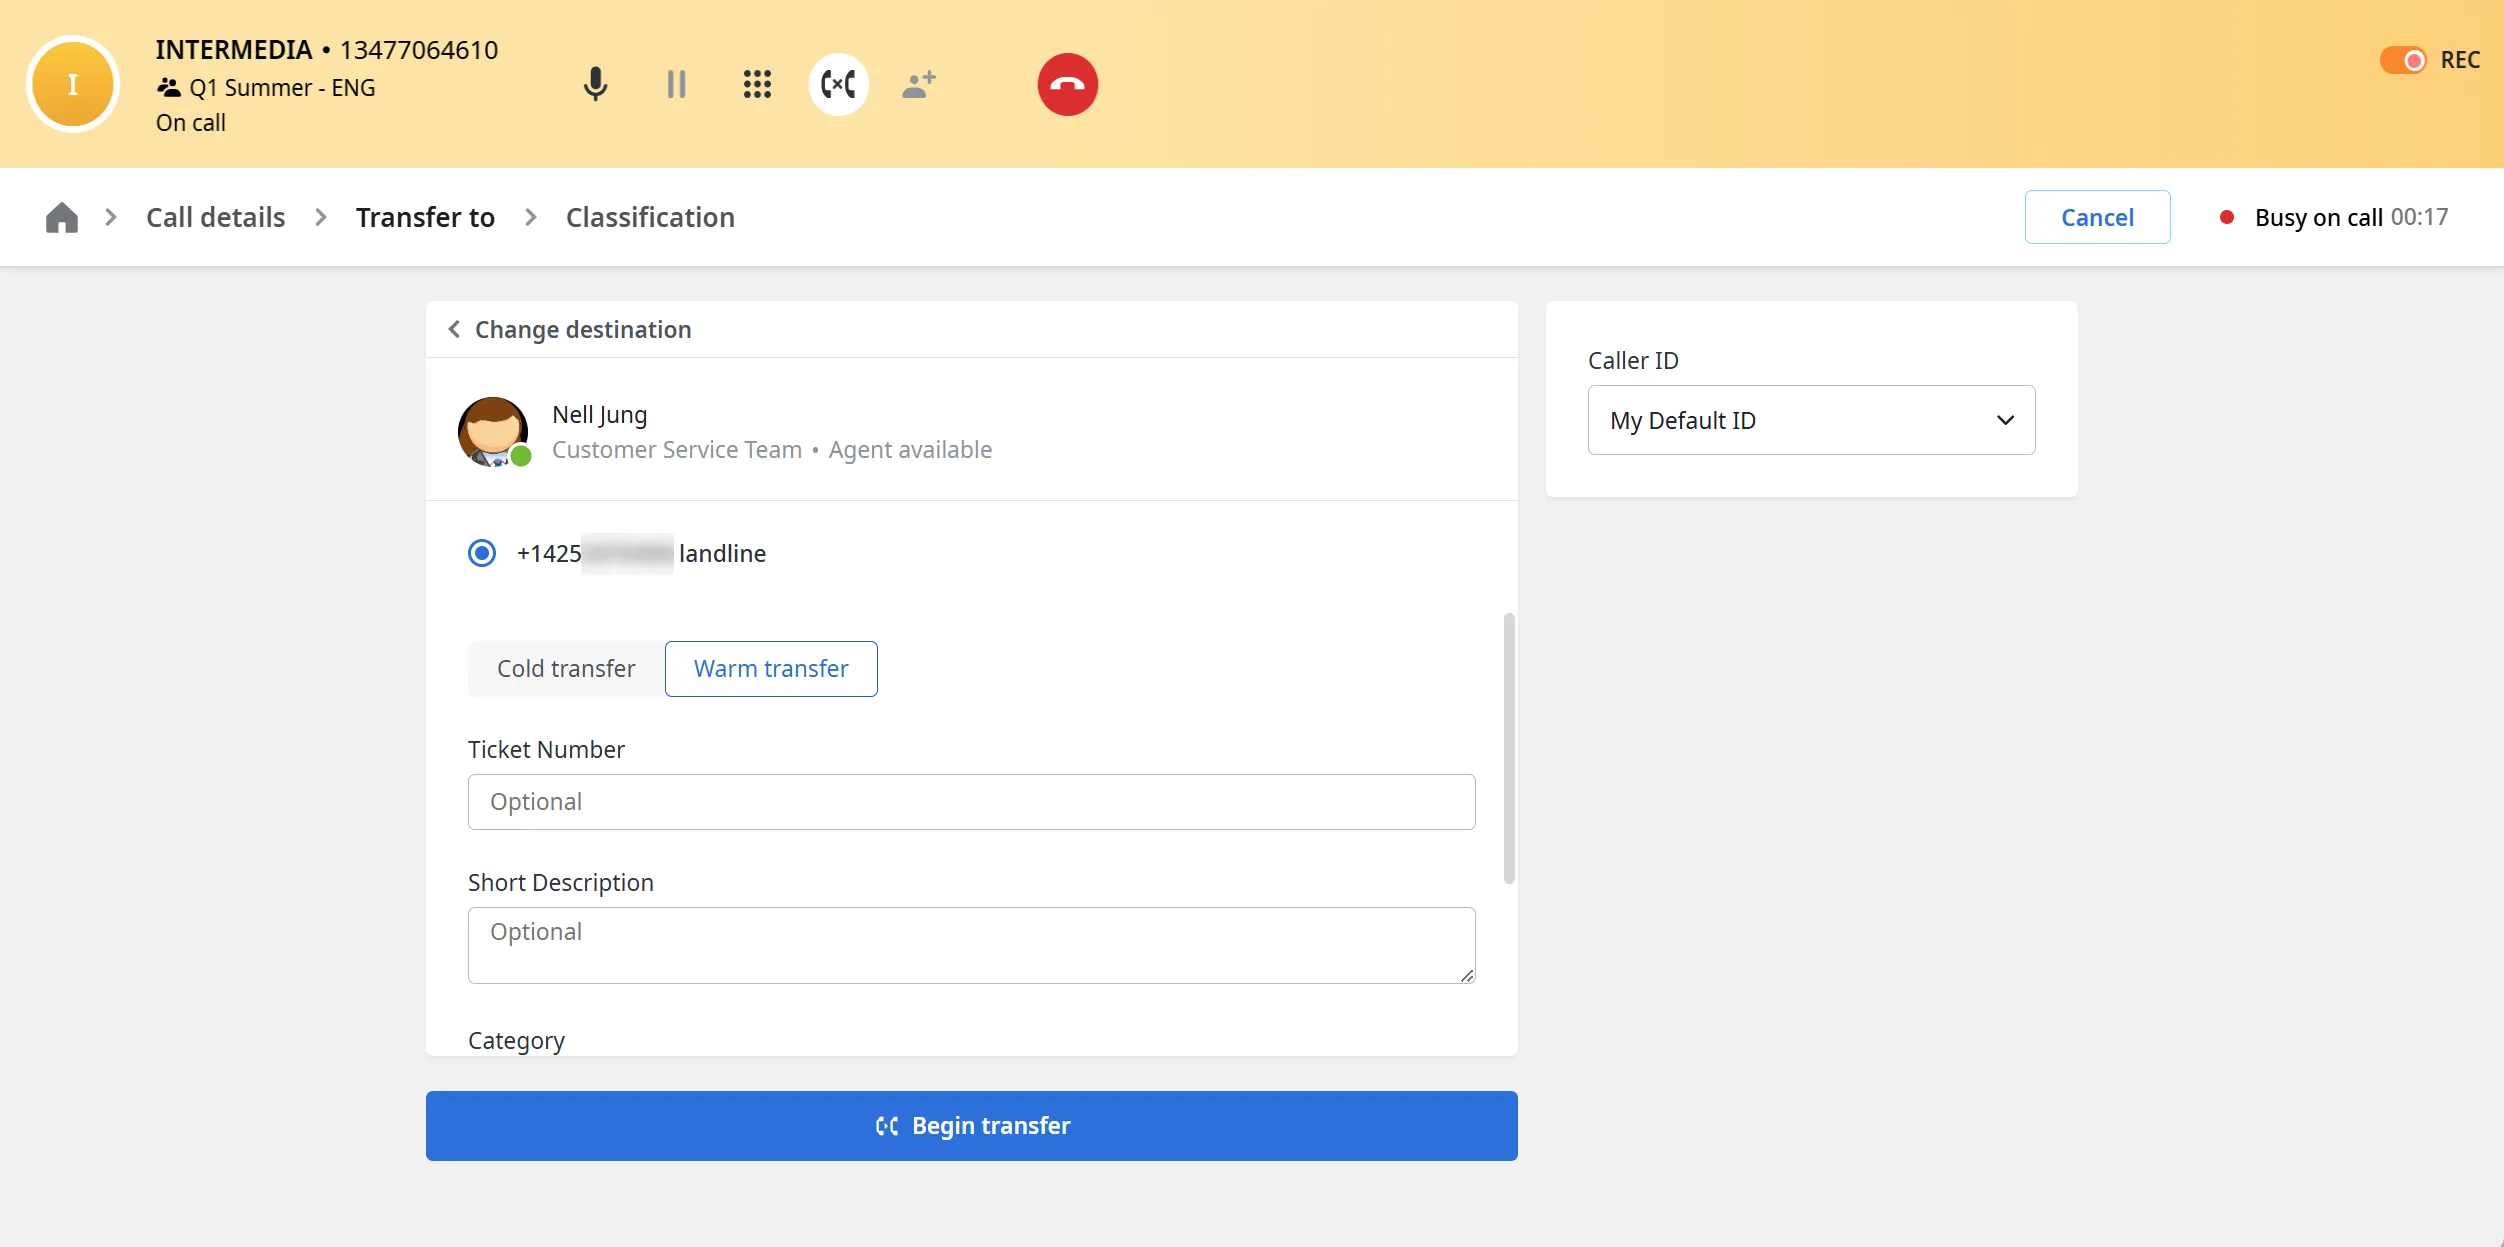Choose Warm transfer option
Viewport: 2504px width, 1247px height.
coord(771,668)
